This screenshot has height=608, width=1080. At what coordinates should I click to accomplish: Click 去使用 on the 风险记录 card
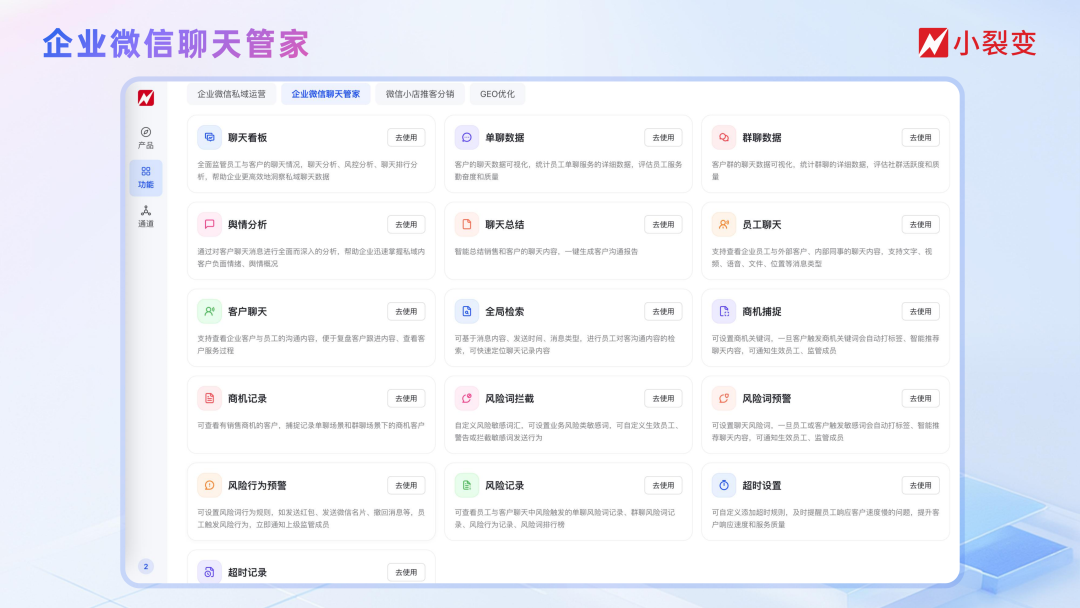coord(663,485)
